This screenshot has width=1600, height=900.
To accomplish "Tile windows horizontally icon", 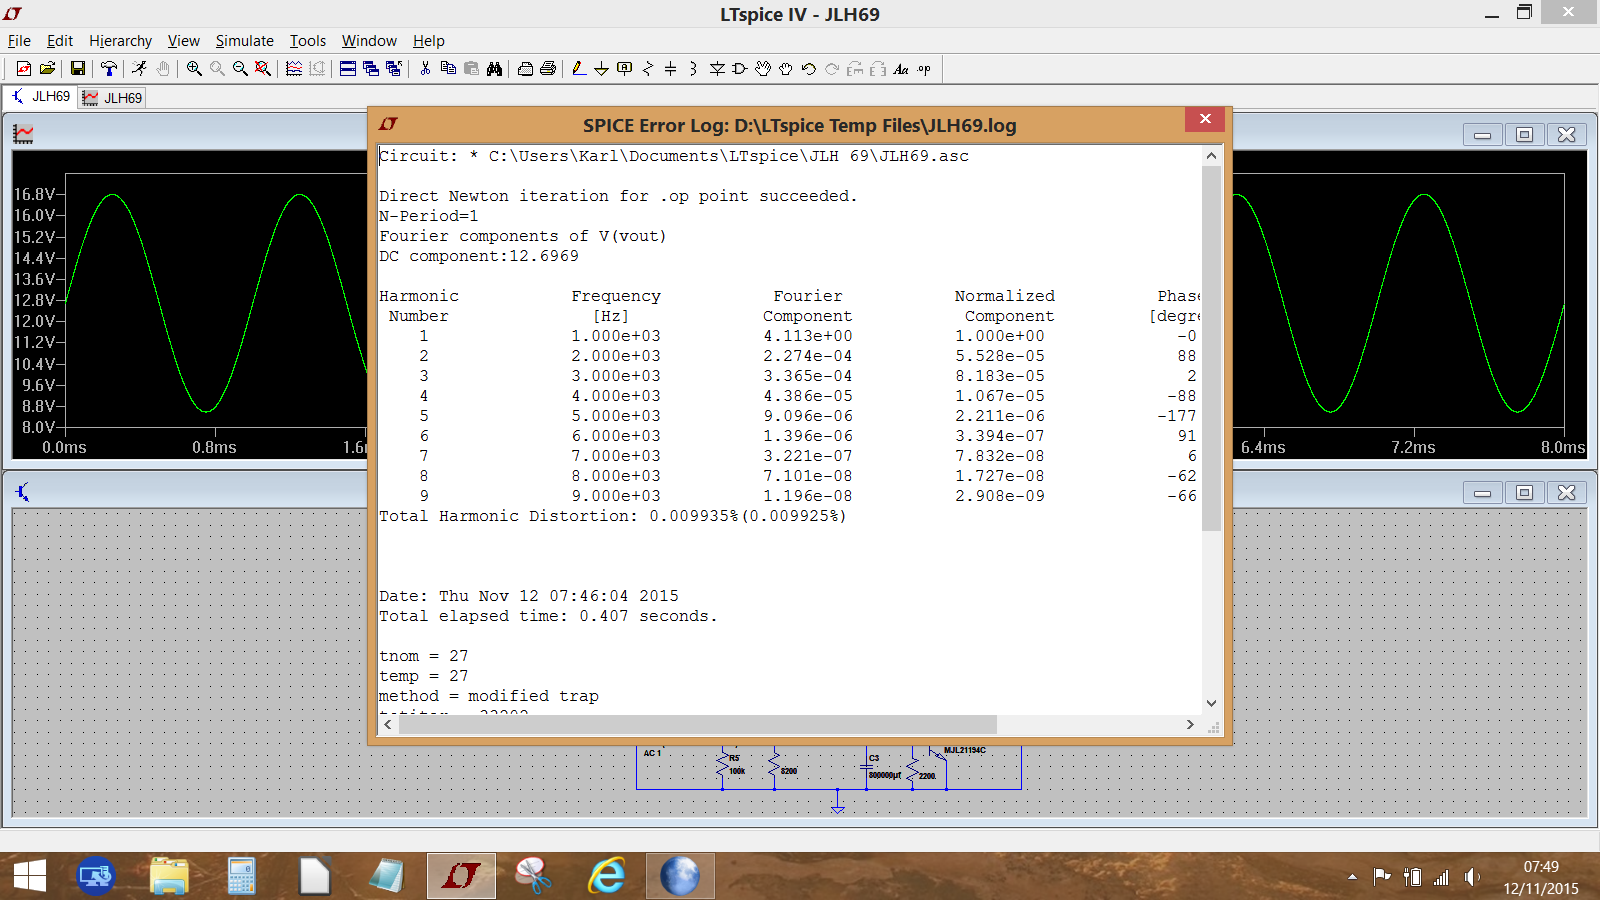I will (x=348, y=69).
